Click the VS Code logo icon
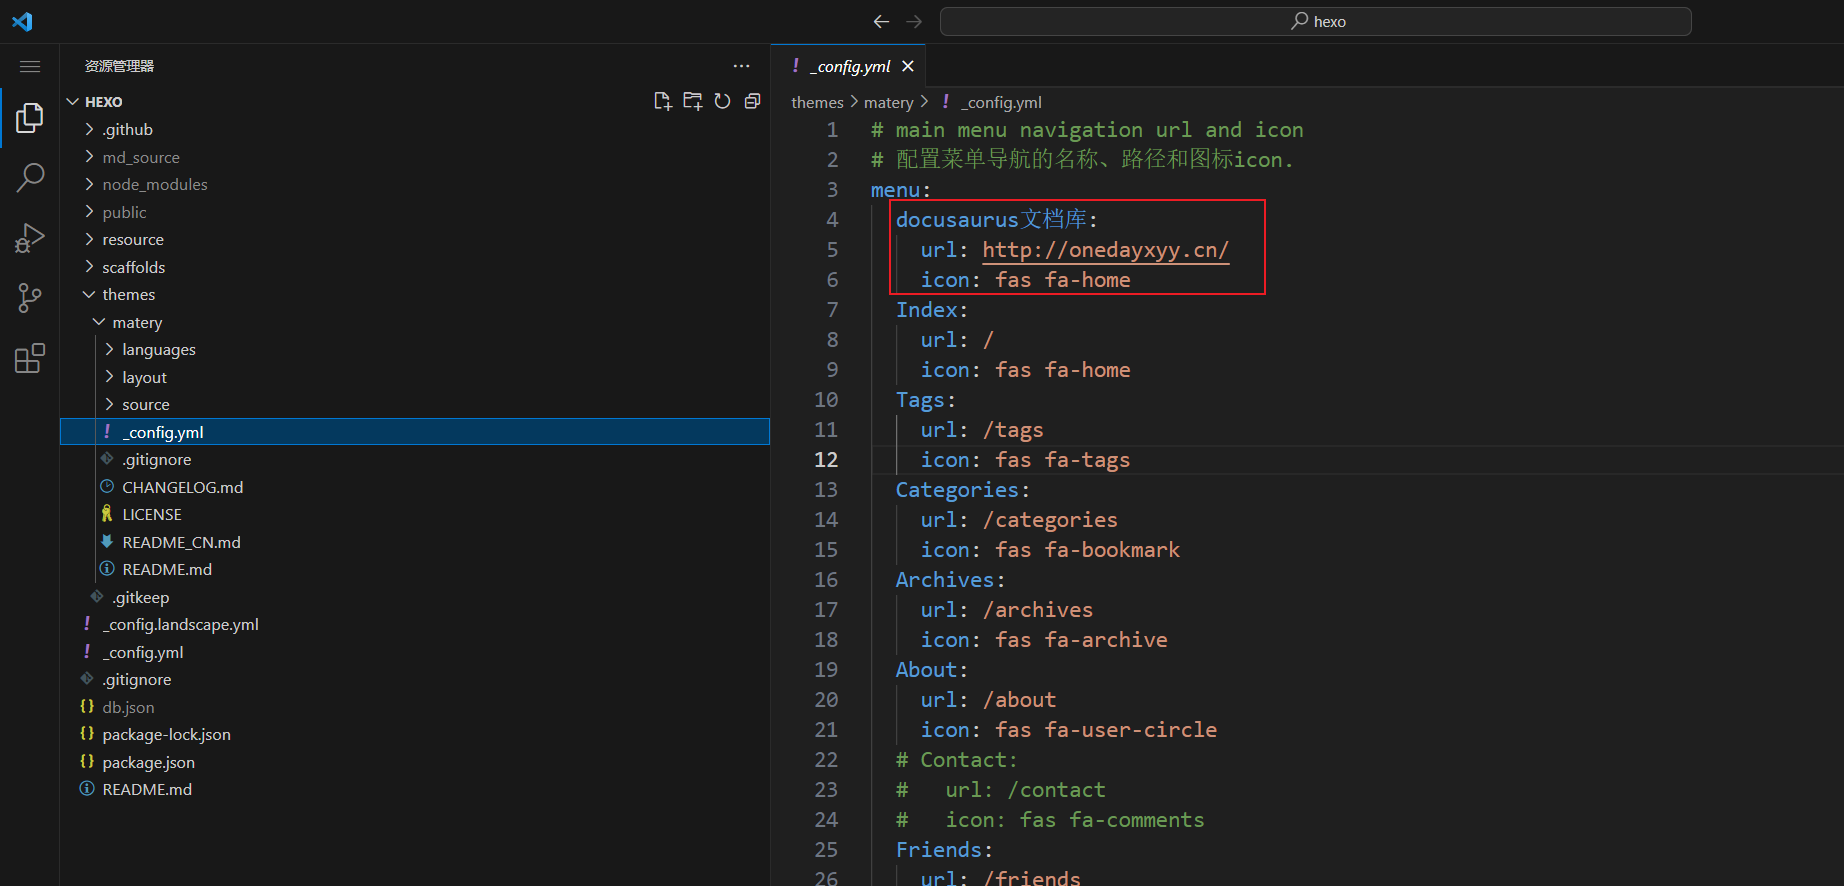The height and width of the screenshot is (886, 1844). coord(22,21)
